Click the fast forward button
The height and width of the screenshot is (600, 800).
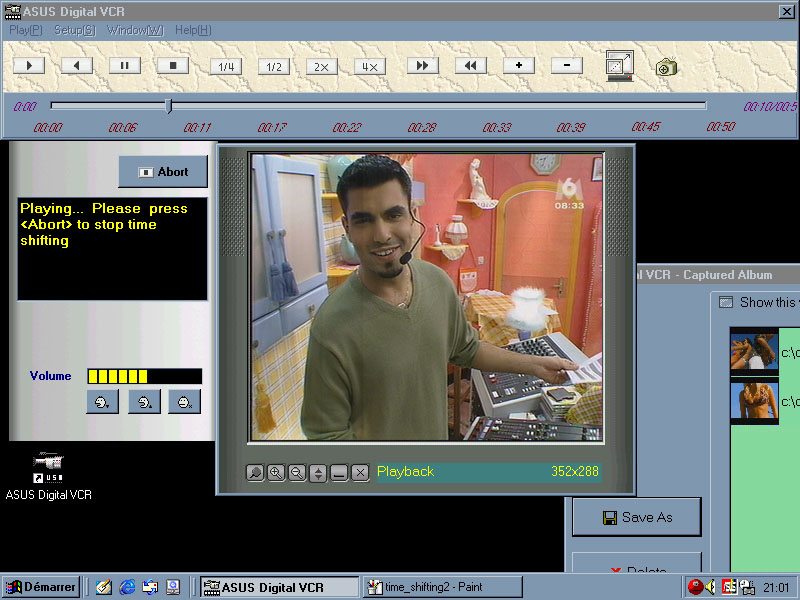tap(422, 66)
